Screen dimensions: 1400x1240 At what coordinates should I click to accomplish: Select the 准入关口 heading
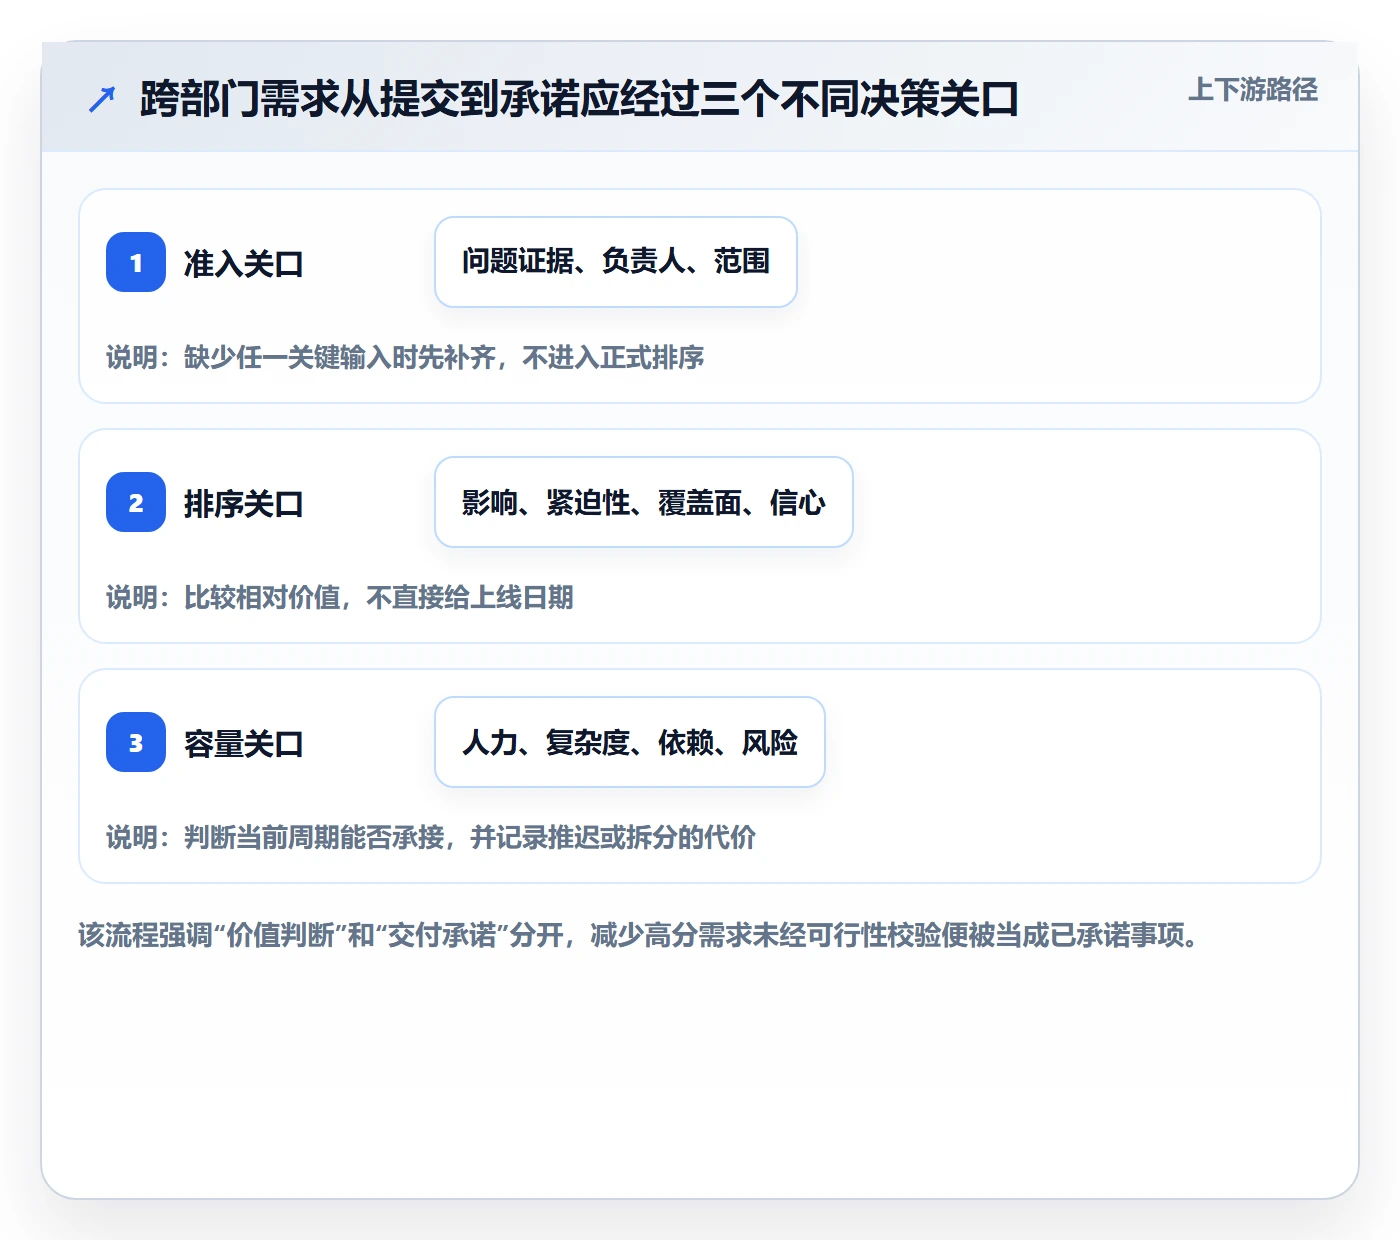[243, 264]
